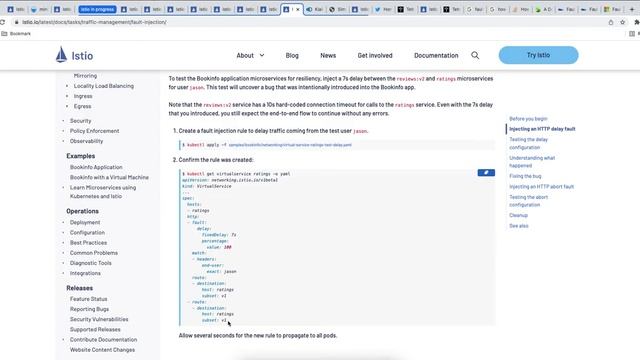
Task: Open Deployment under Operations
Action: 85,222
